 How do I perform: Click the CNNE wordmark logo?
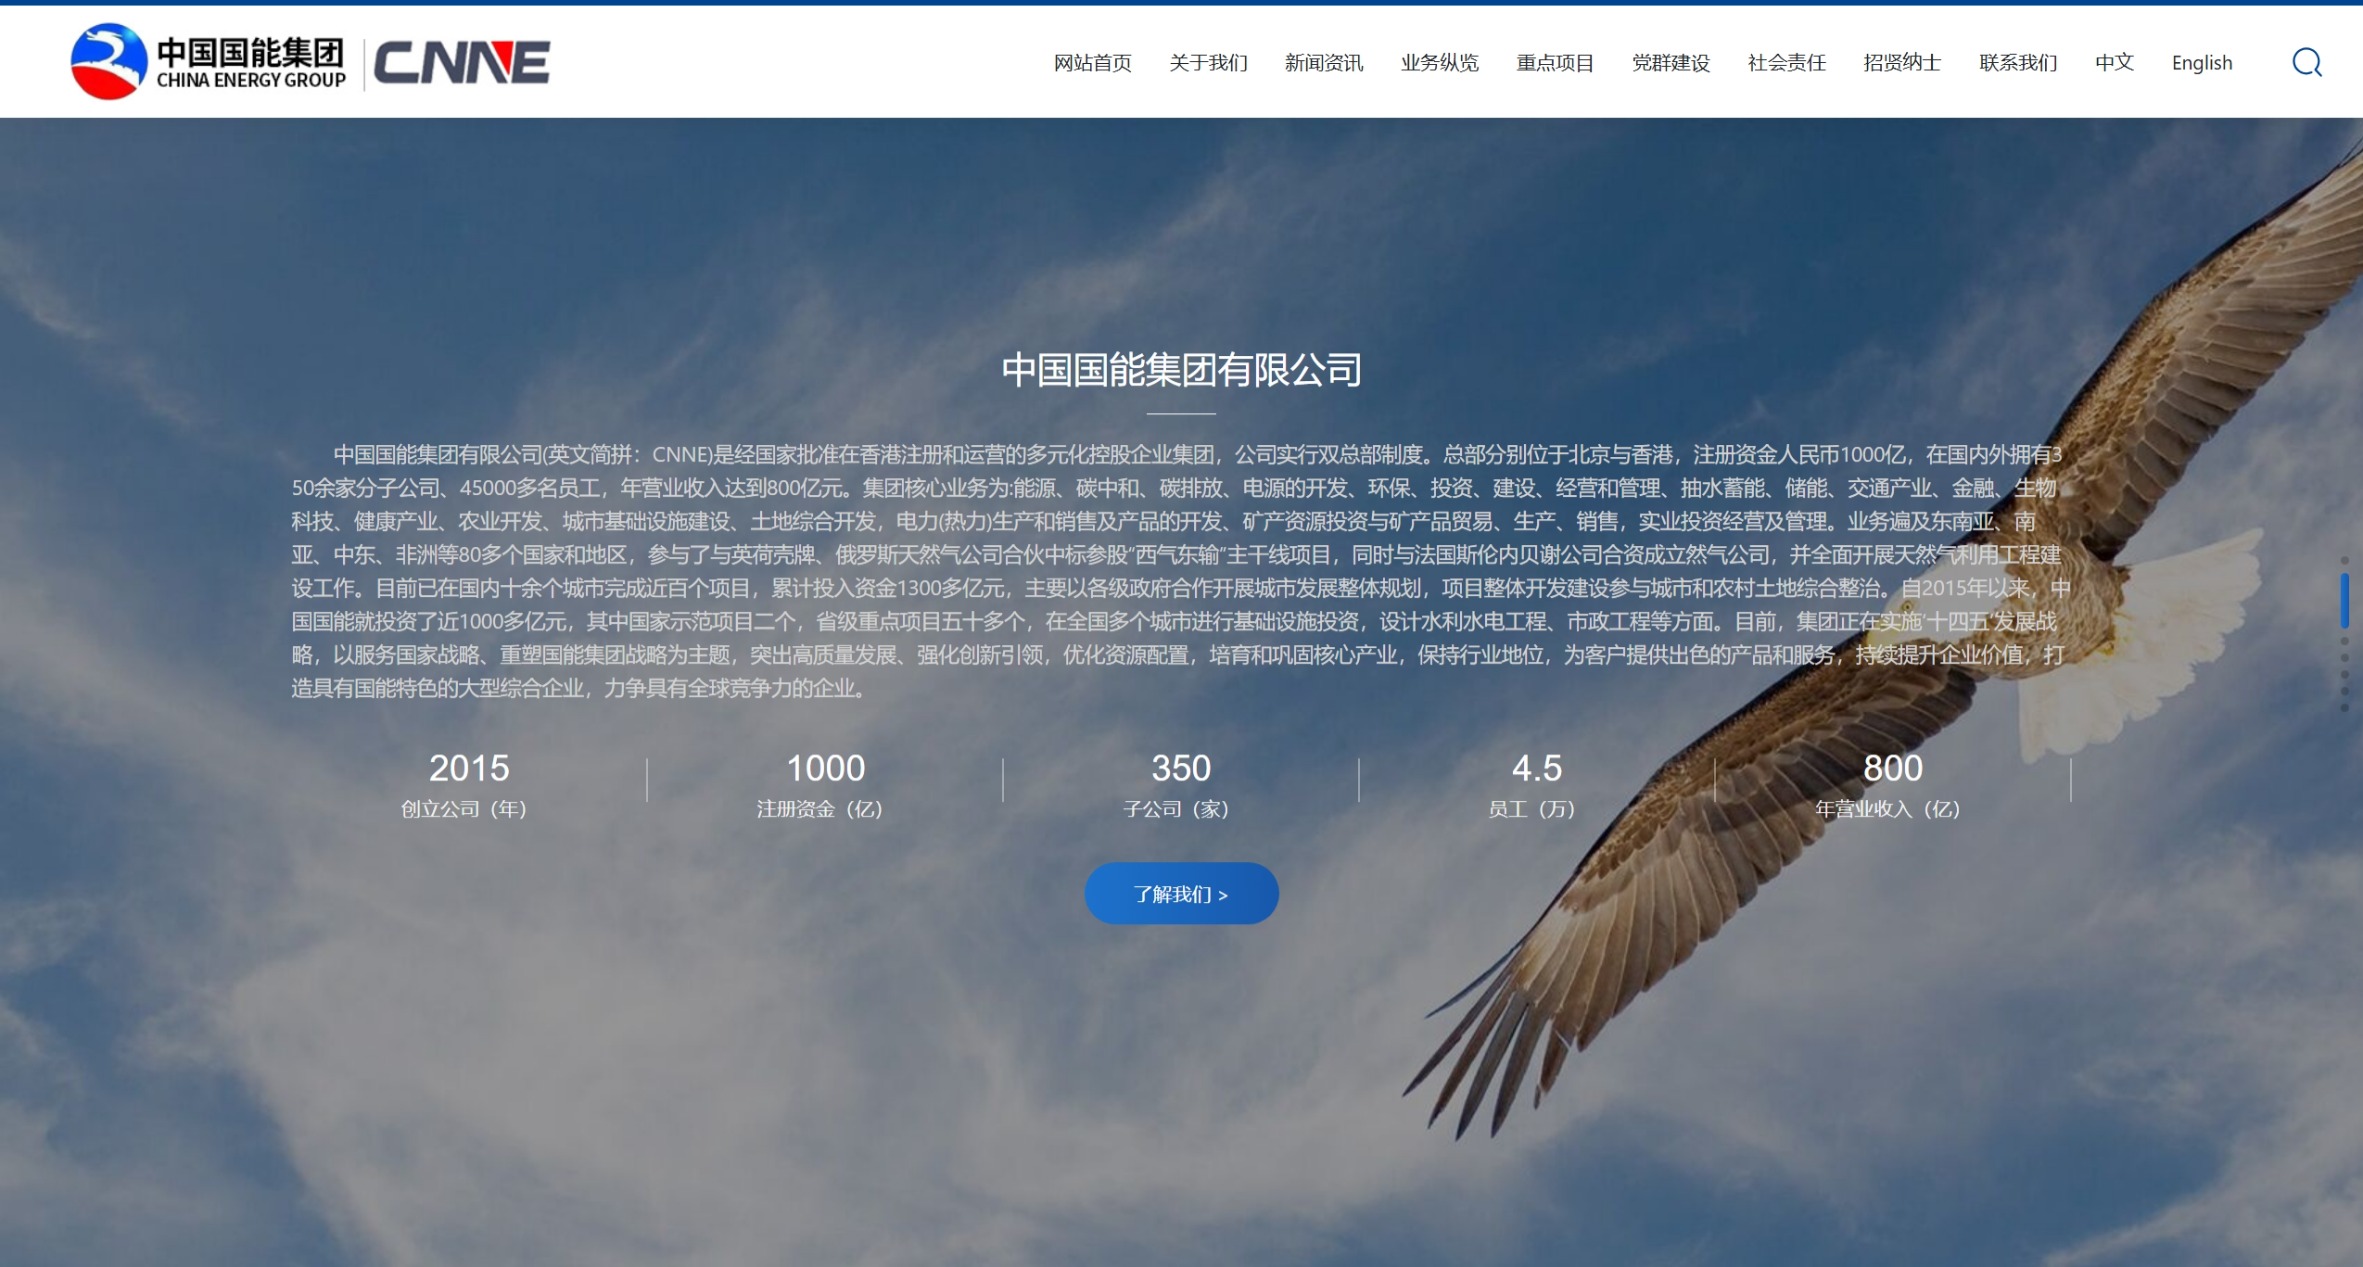click(461, 62)
